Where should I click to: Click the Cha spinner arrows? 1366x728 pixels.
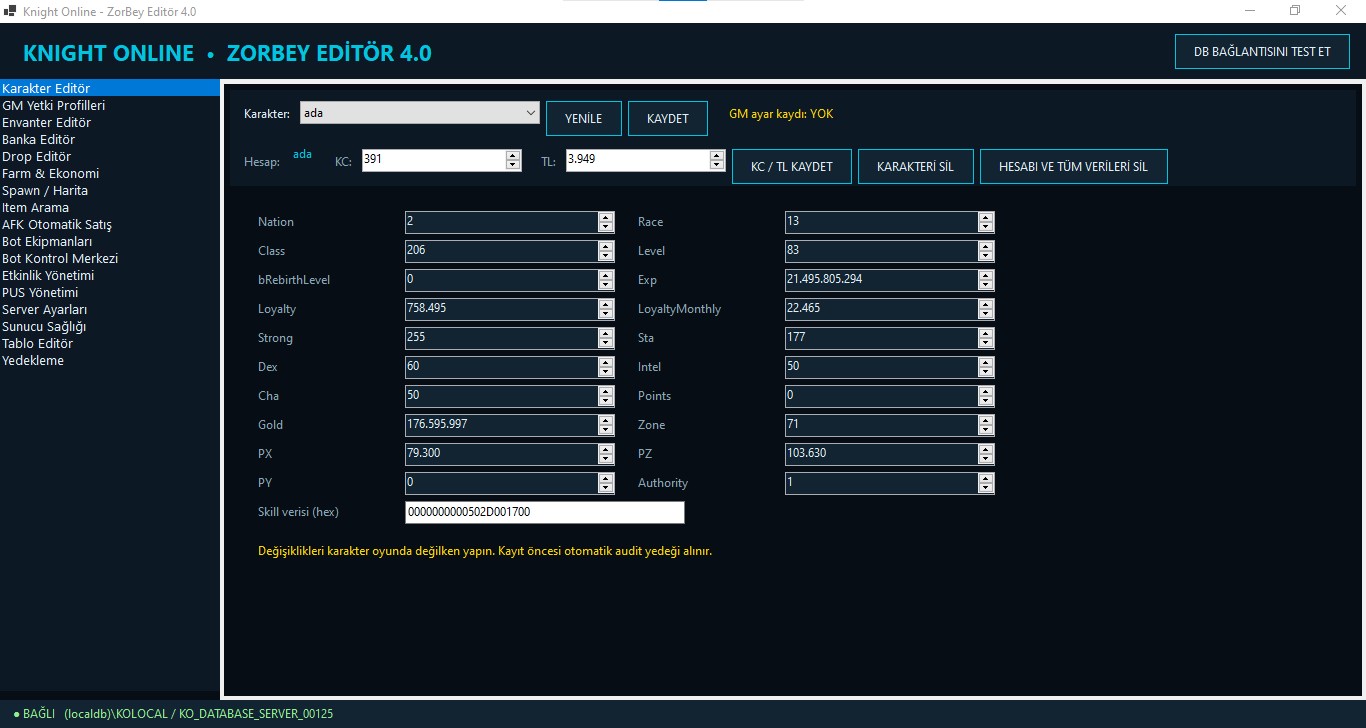(x=606, y=396)
